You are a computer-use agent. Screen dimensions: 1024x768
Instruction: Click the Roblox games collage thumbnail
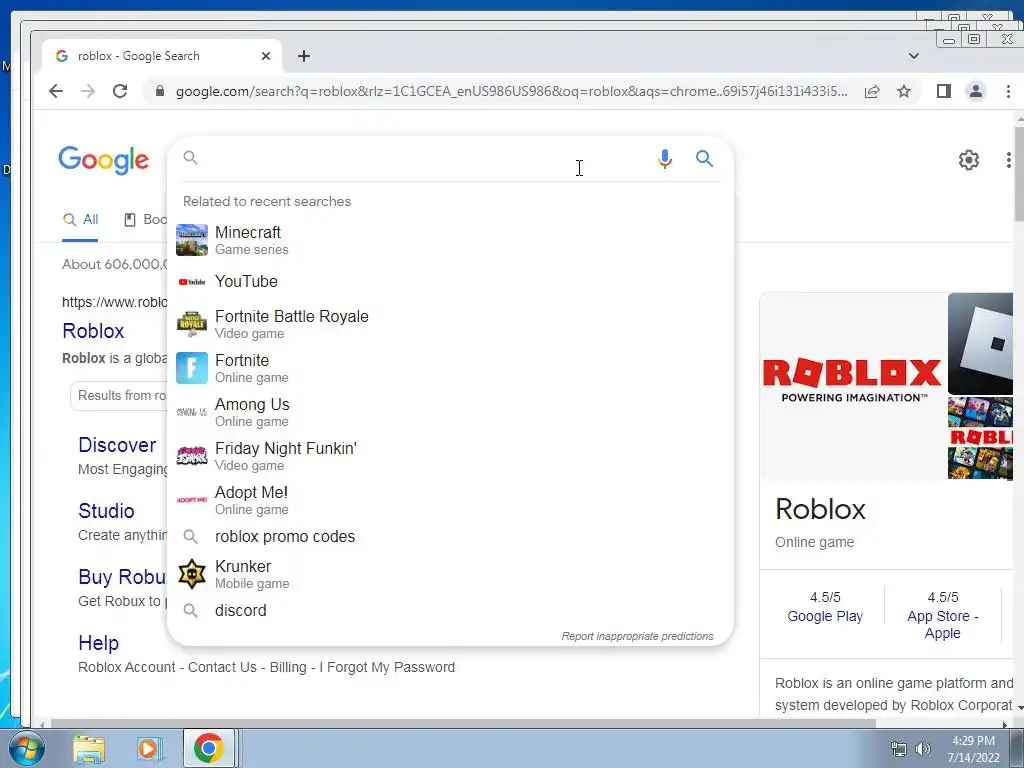click(x=980, y=438)
